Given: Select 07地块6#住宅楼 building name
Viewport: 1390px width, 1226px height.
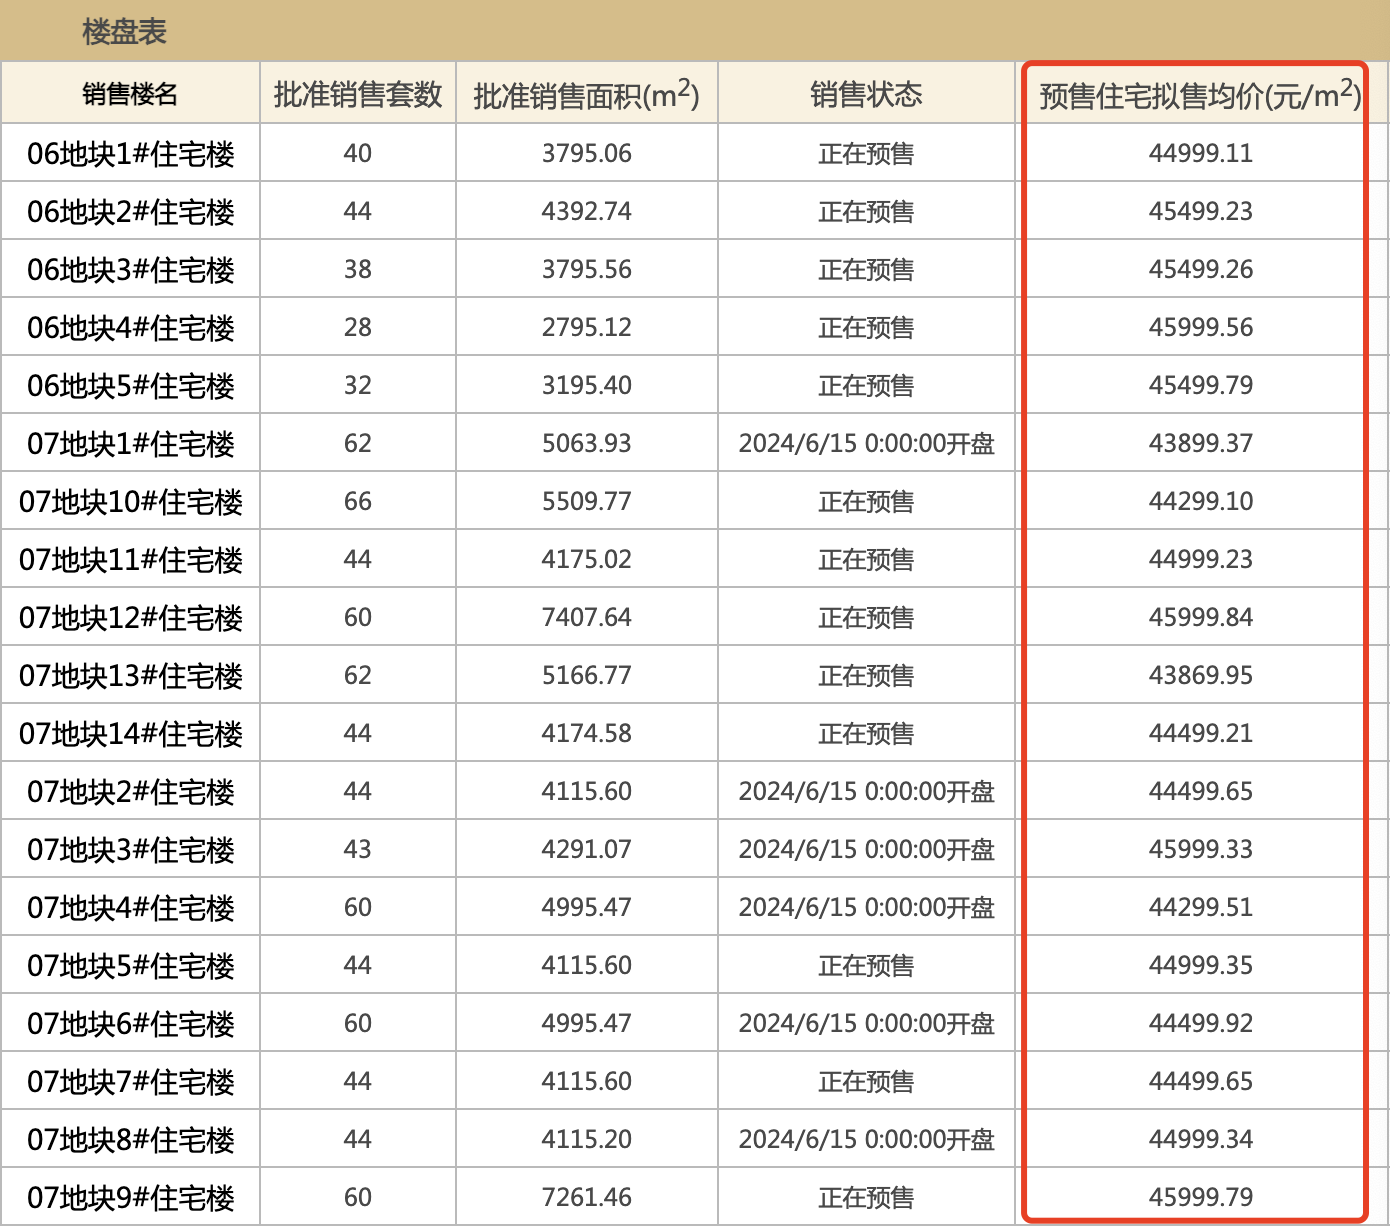Looking at the screenshot, I should click(x=131, y=1023).
